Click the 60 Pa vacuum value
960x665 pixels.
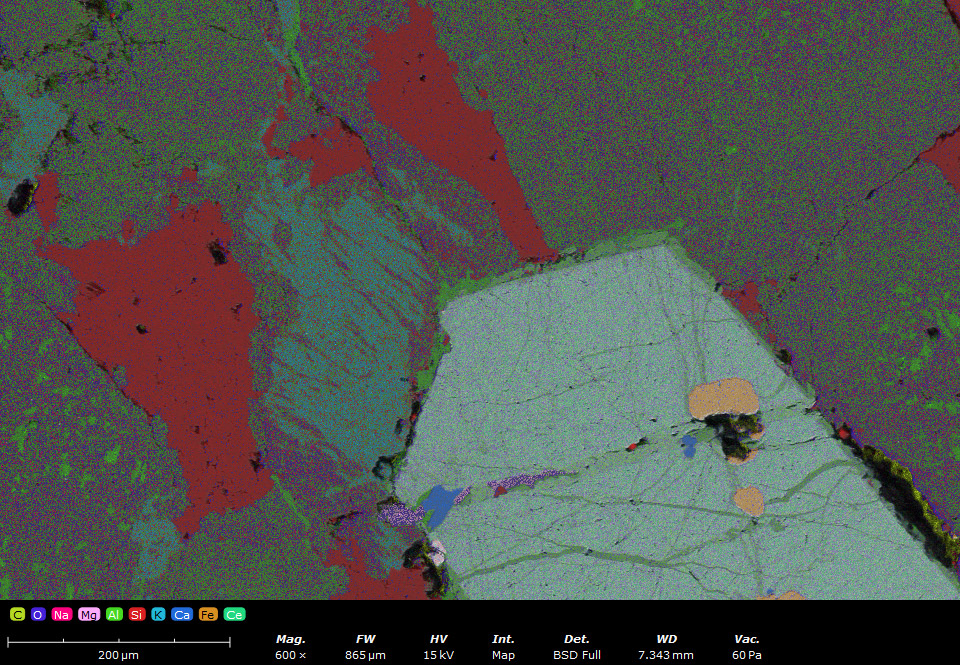[x=747, y=655]
